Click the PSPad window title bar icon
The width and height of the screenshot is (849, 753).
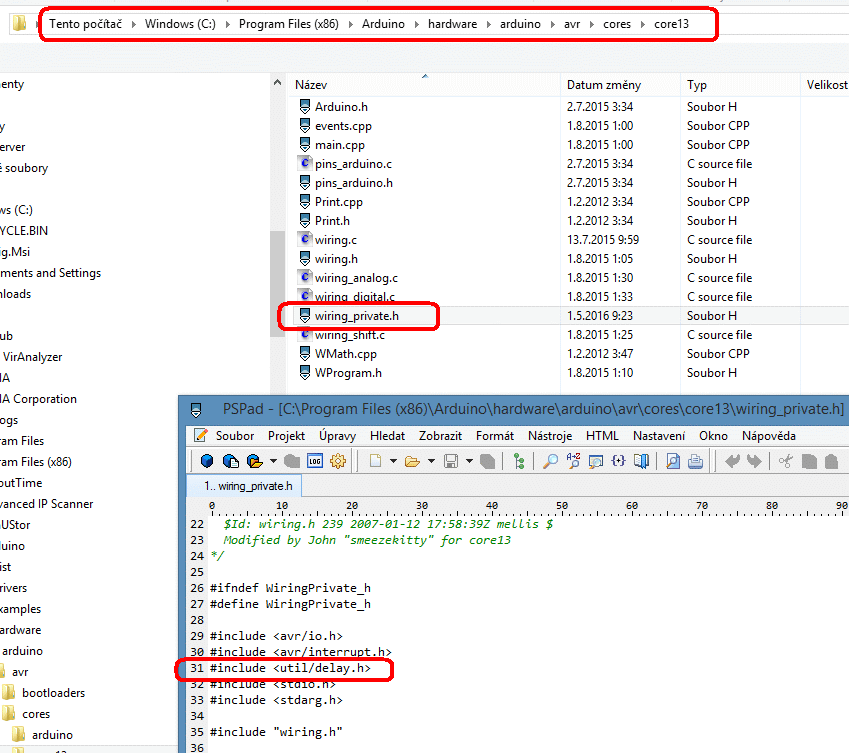click(x=196, y=410)
